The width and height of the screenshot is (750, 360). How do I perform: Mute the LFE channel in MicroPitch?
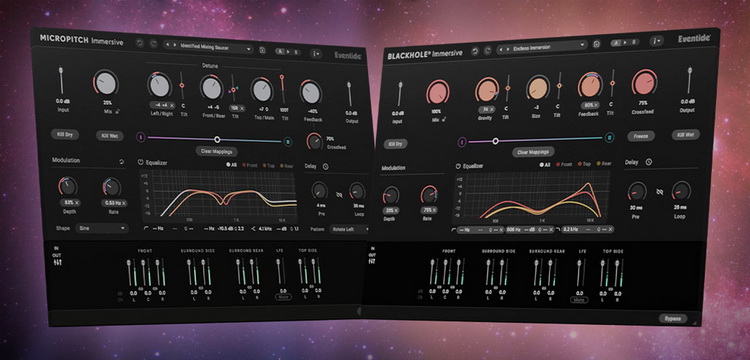coord(283,296)
